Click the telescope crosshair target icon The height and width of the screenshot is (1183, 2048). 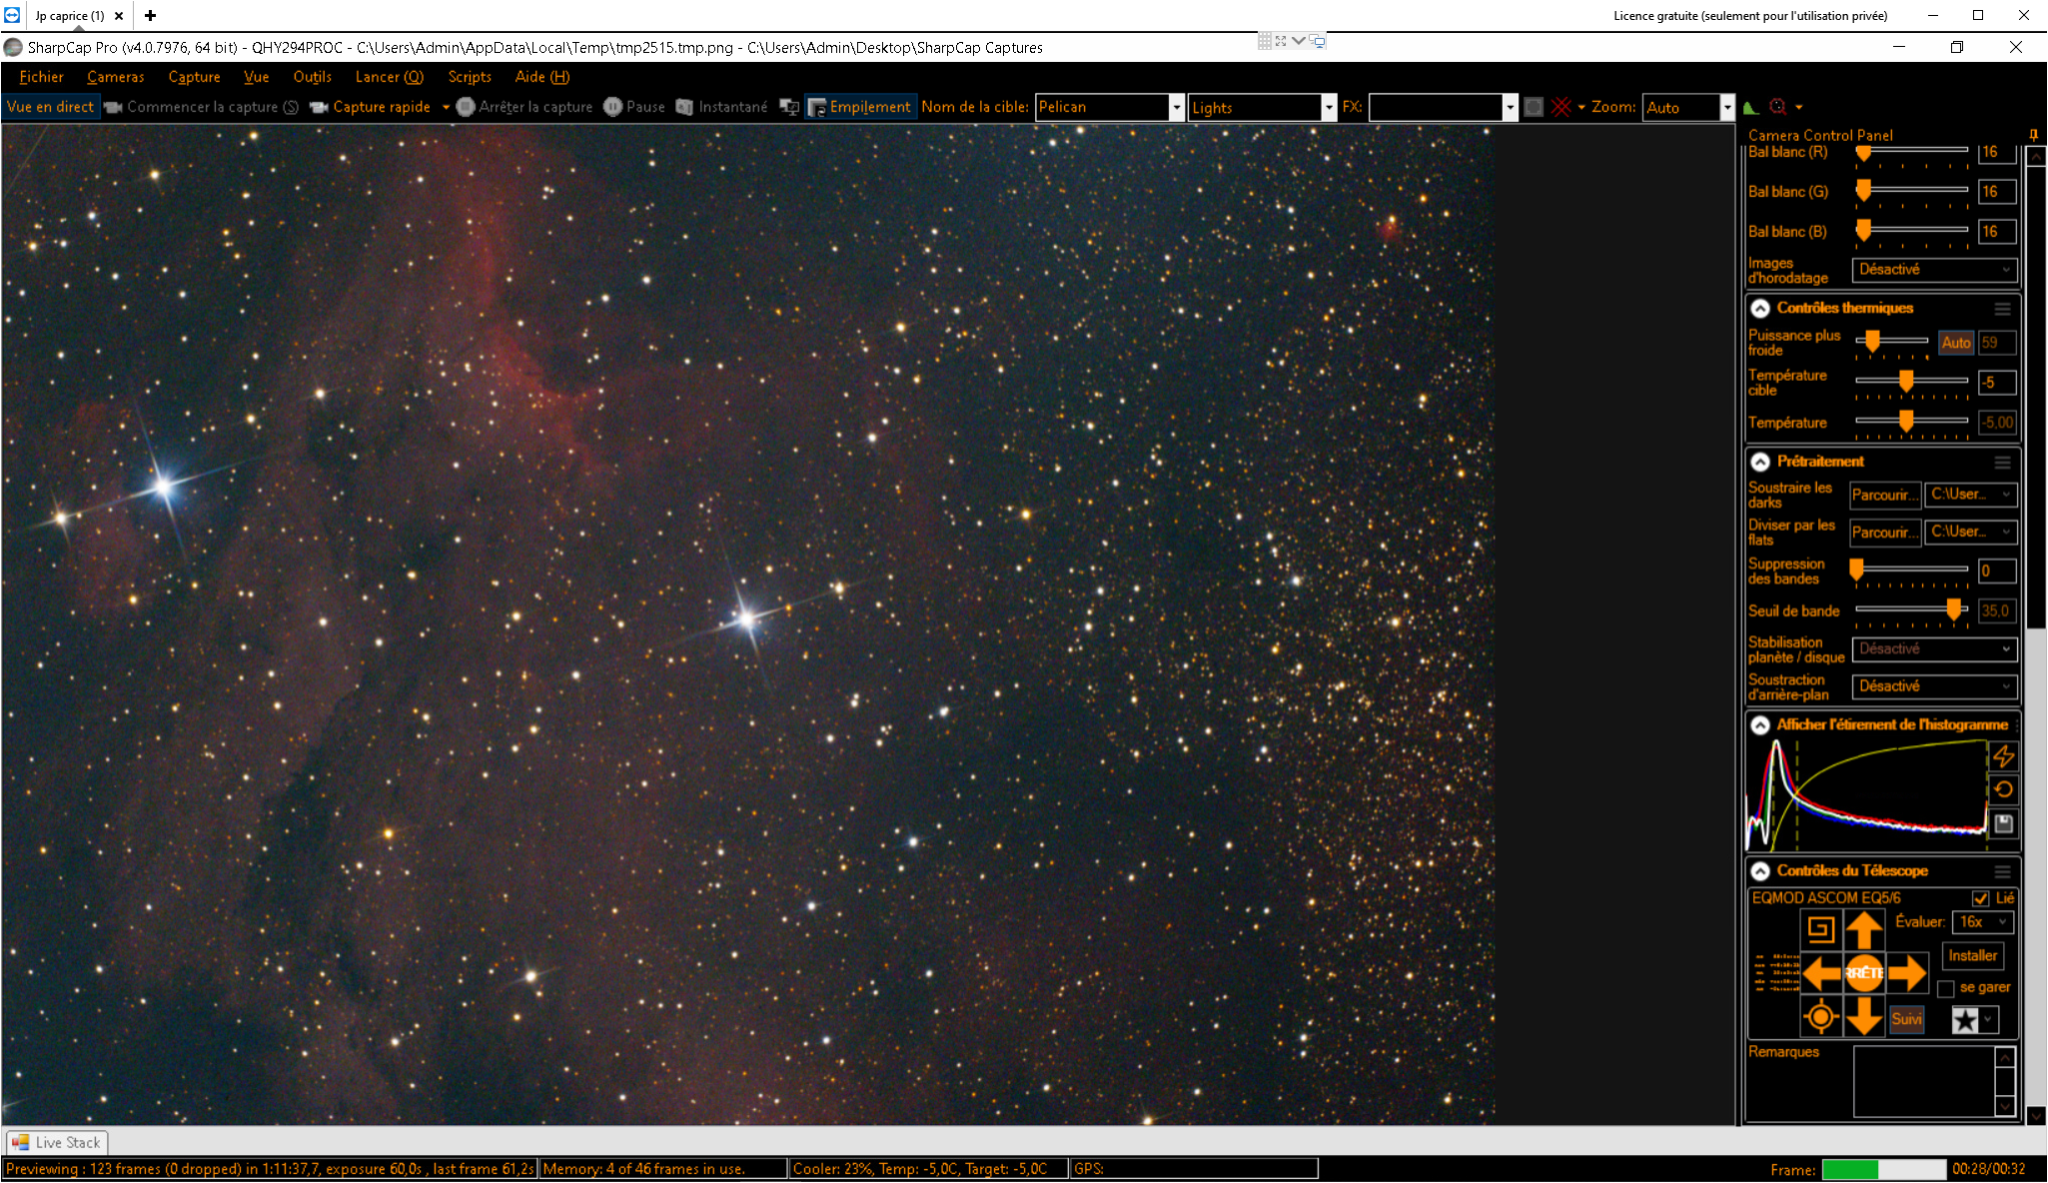click(1821, 1017)
